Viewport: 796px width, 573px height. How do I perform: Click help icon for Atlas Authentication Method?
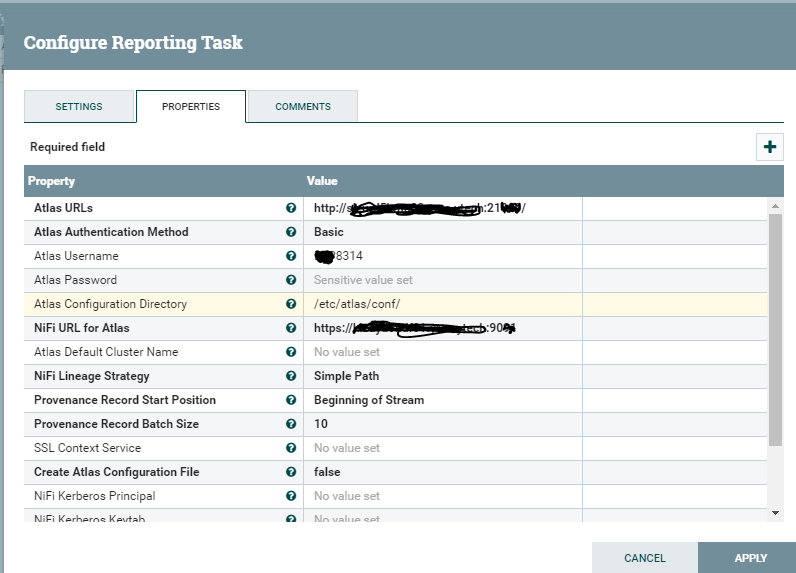tap(291, 232)
